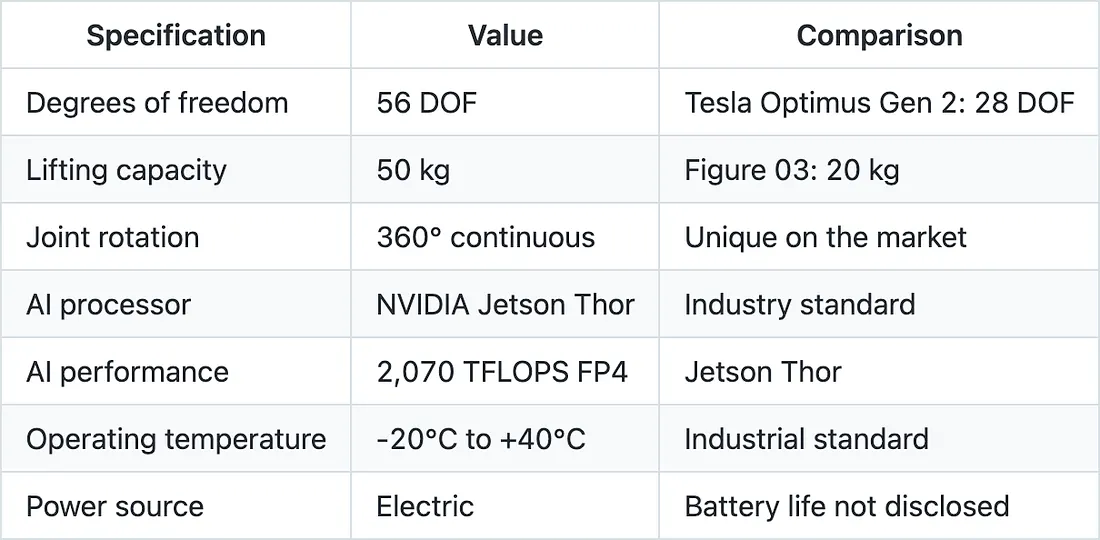Click the AI processor cell
The height and width of the screenshot is (540, 1100).
[x=108, y=304]
